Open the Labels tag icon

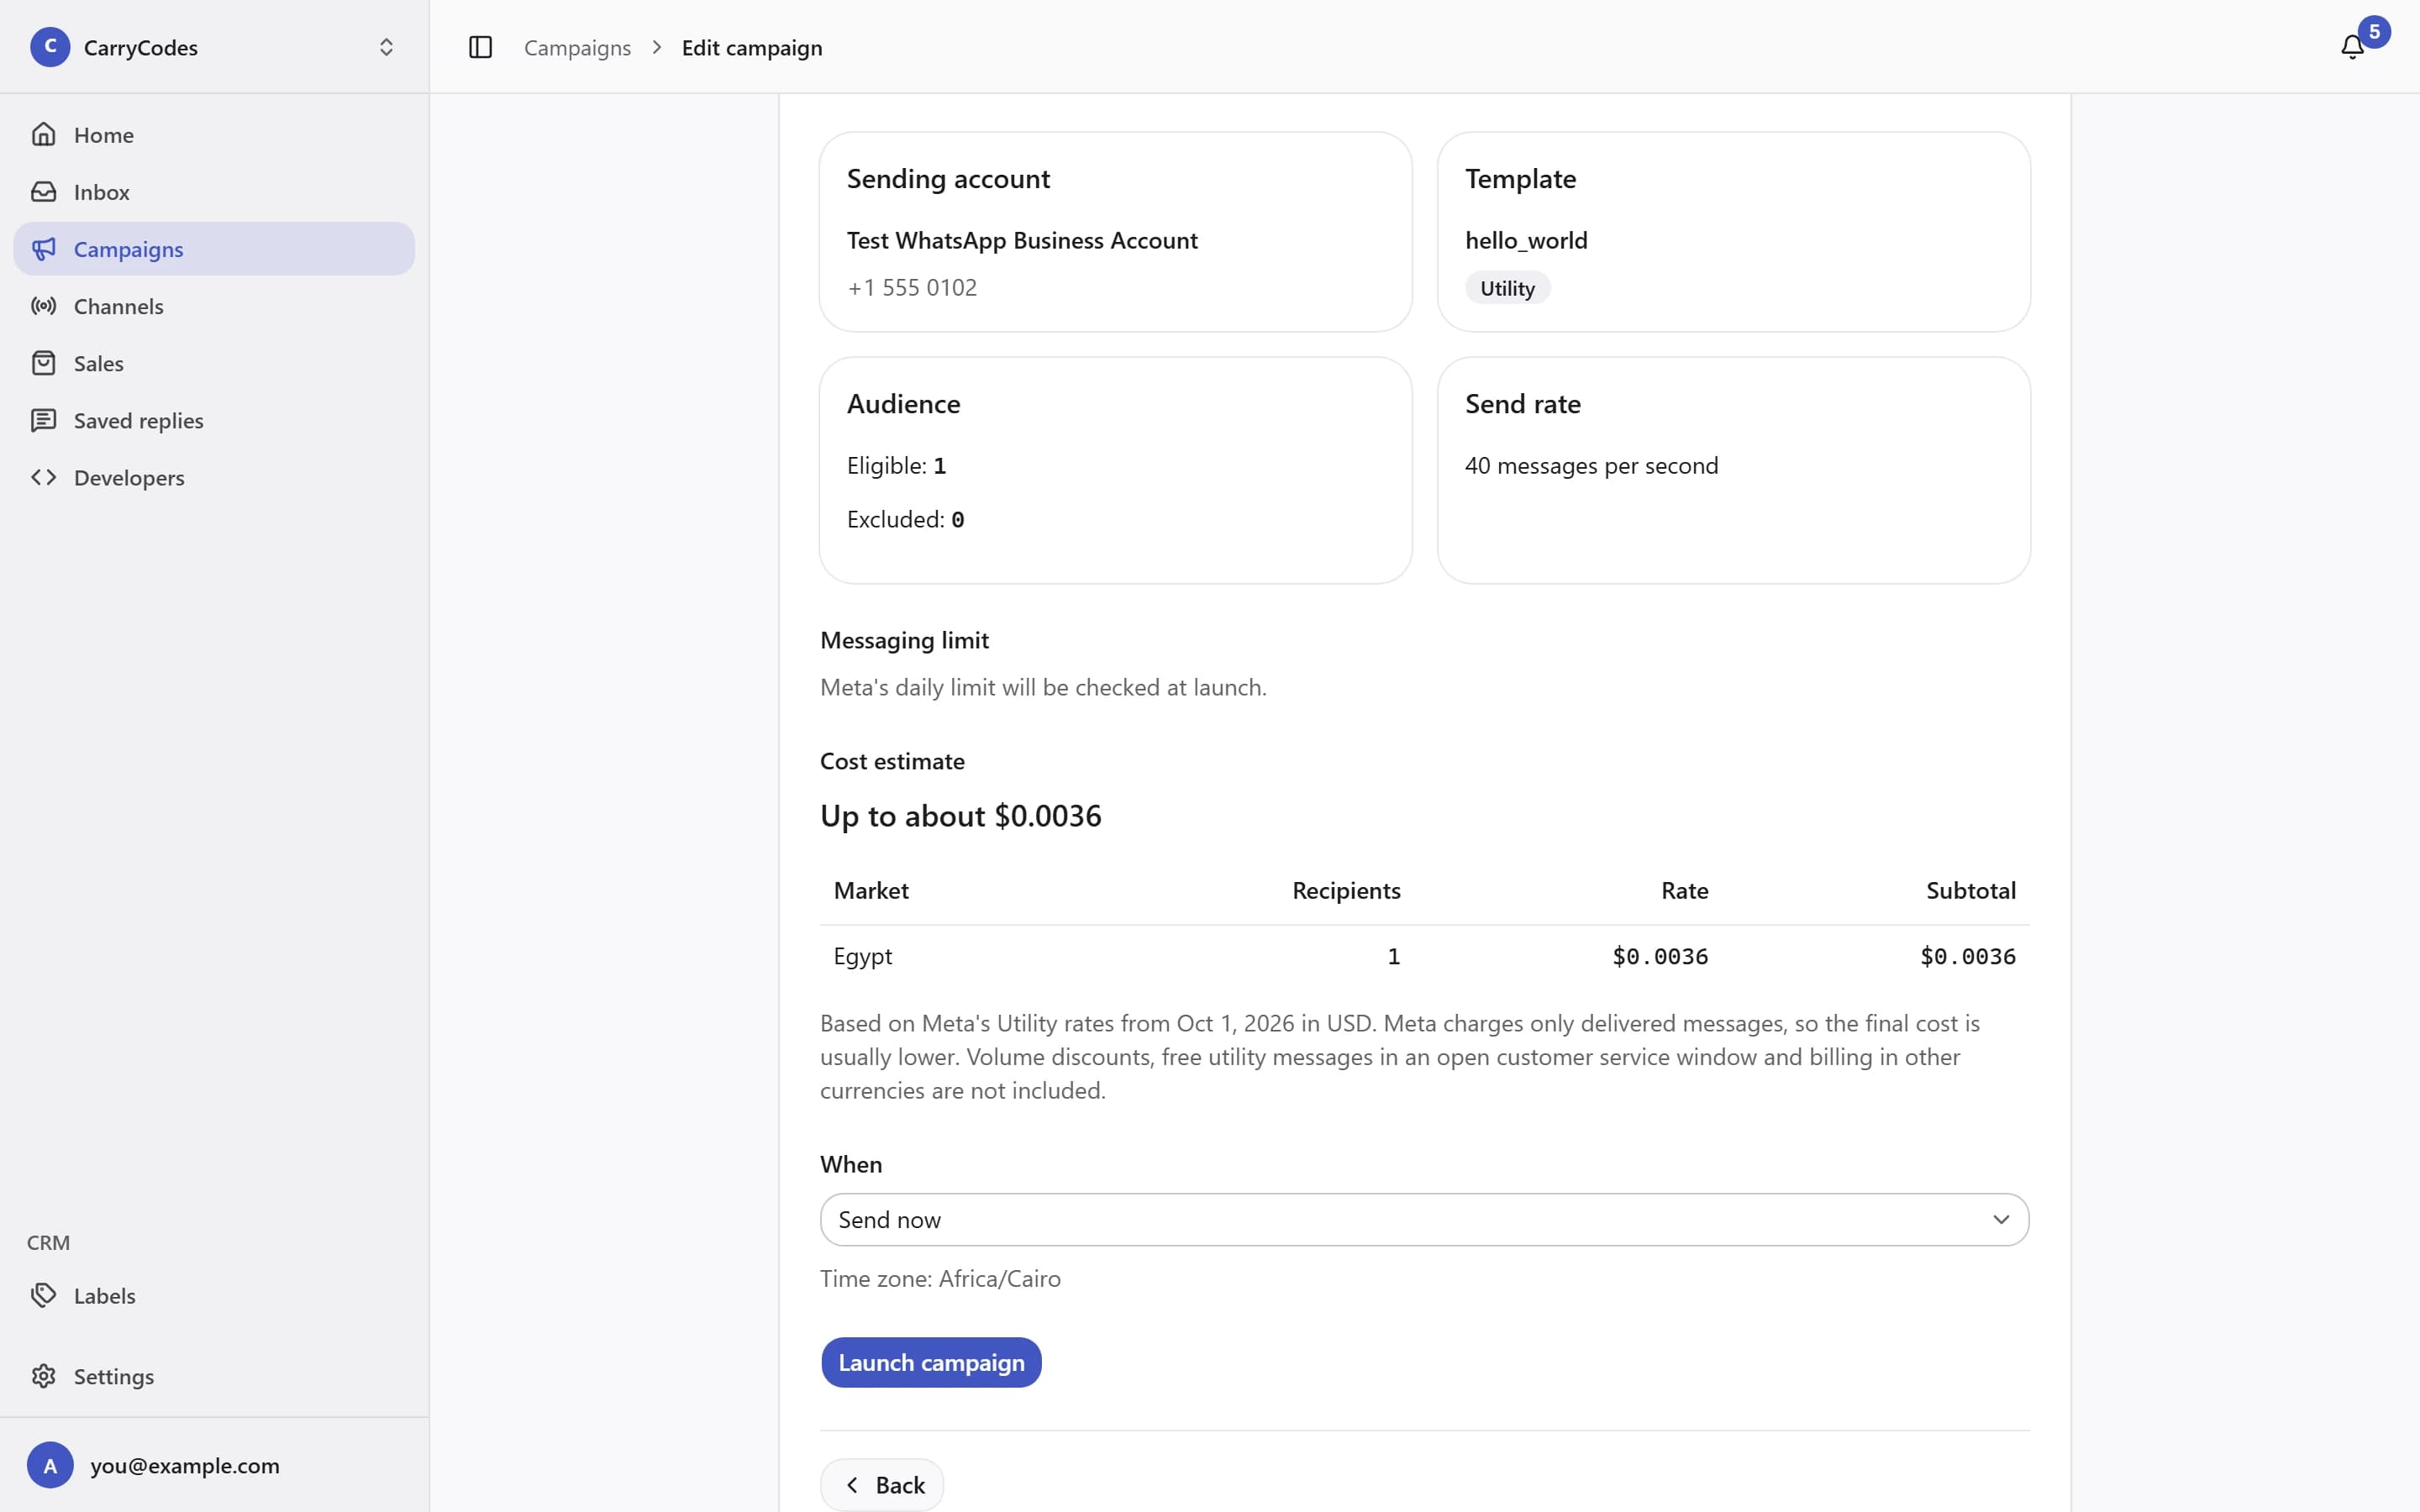pos(43,1295)
